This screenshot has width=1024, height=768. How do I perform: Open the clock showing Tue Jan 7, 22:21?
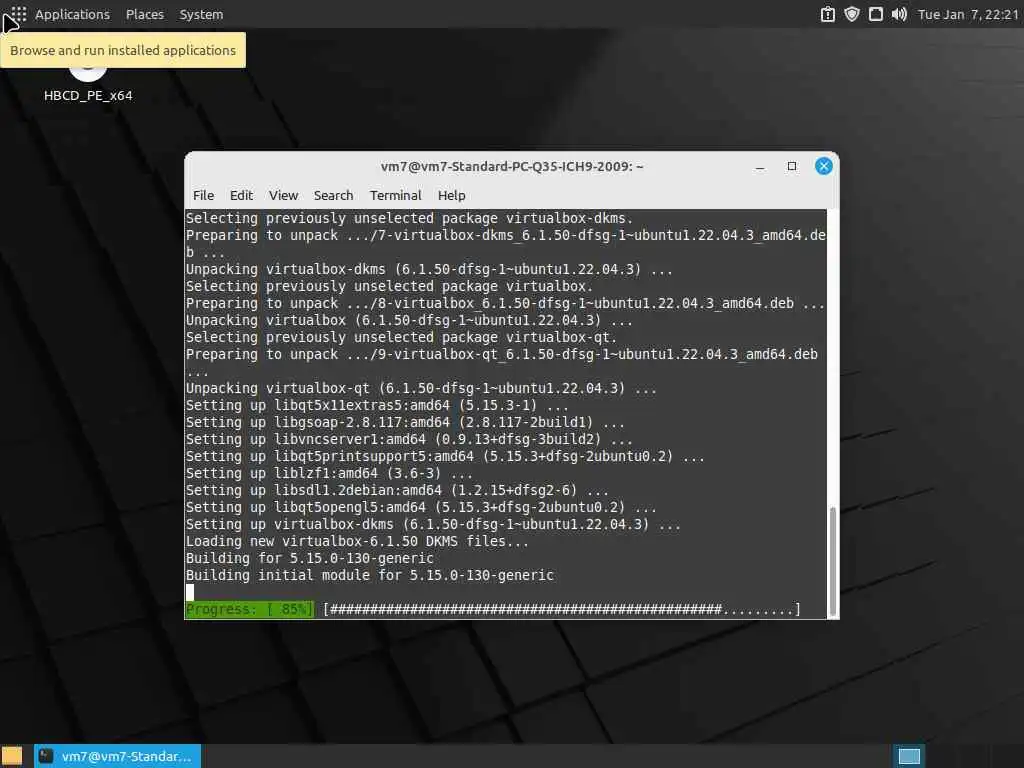(968, 14)
